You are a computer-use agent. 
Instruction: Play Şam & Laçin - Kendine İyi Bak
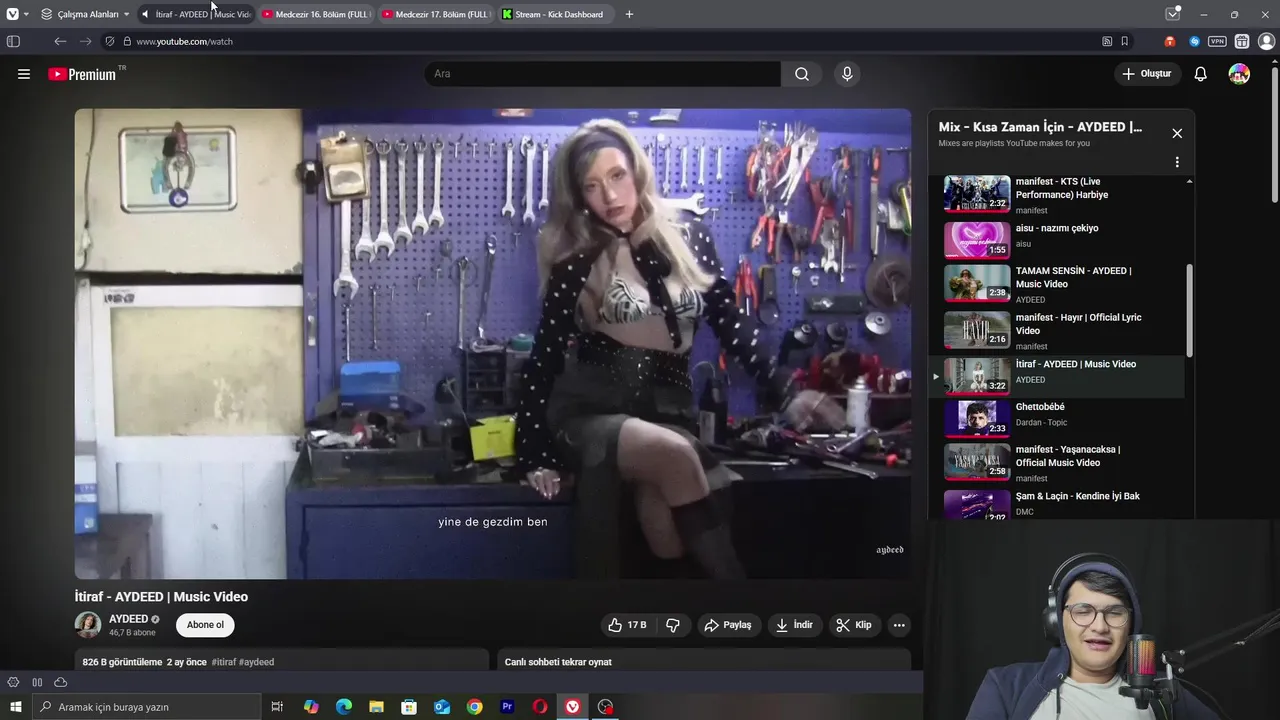[1056, 504]
